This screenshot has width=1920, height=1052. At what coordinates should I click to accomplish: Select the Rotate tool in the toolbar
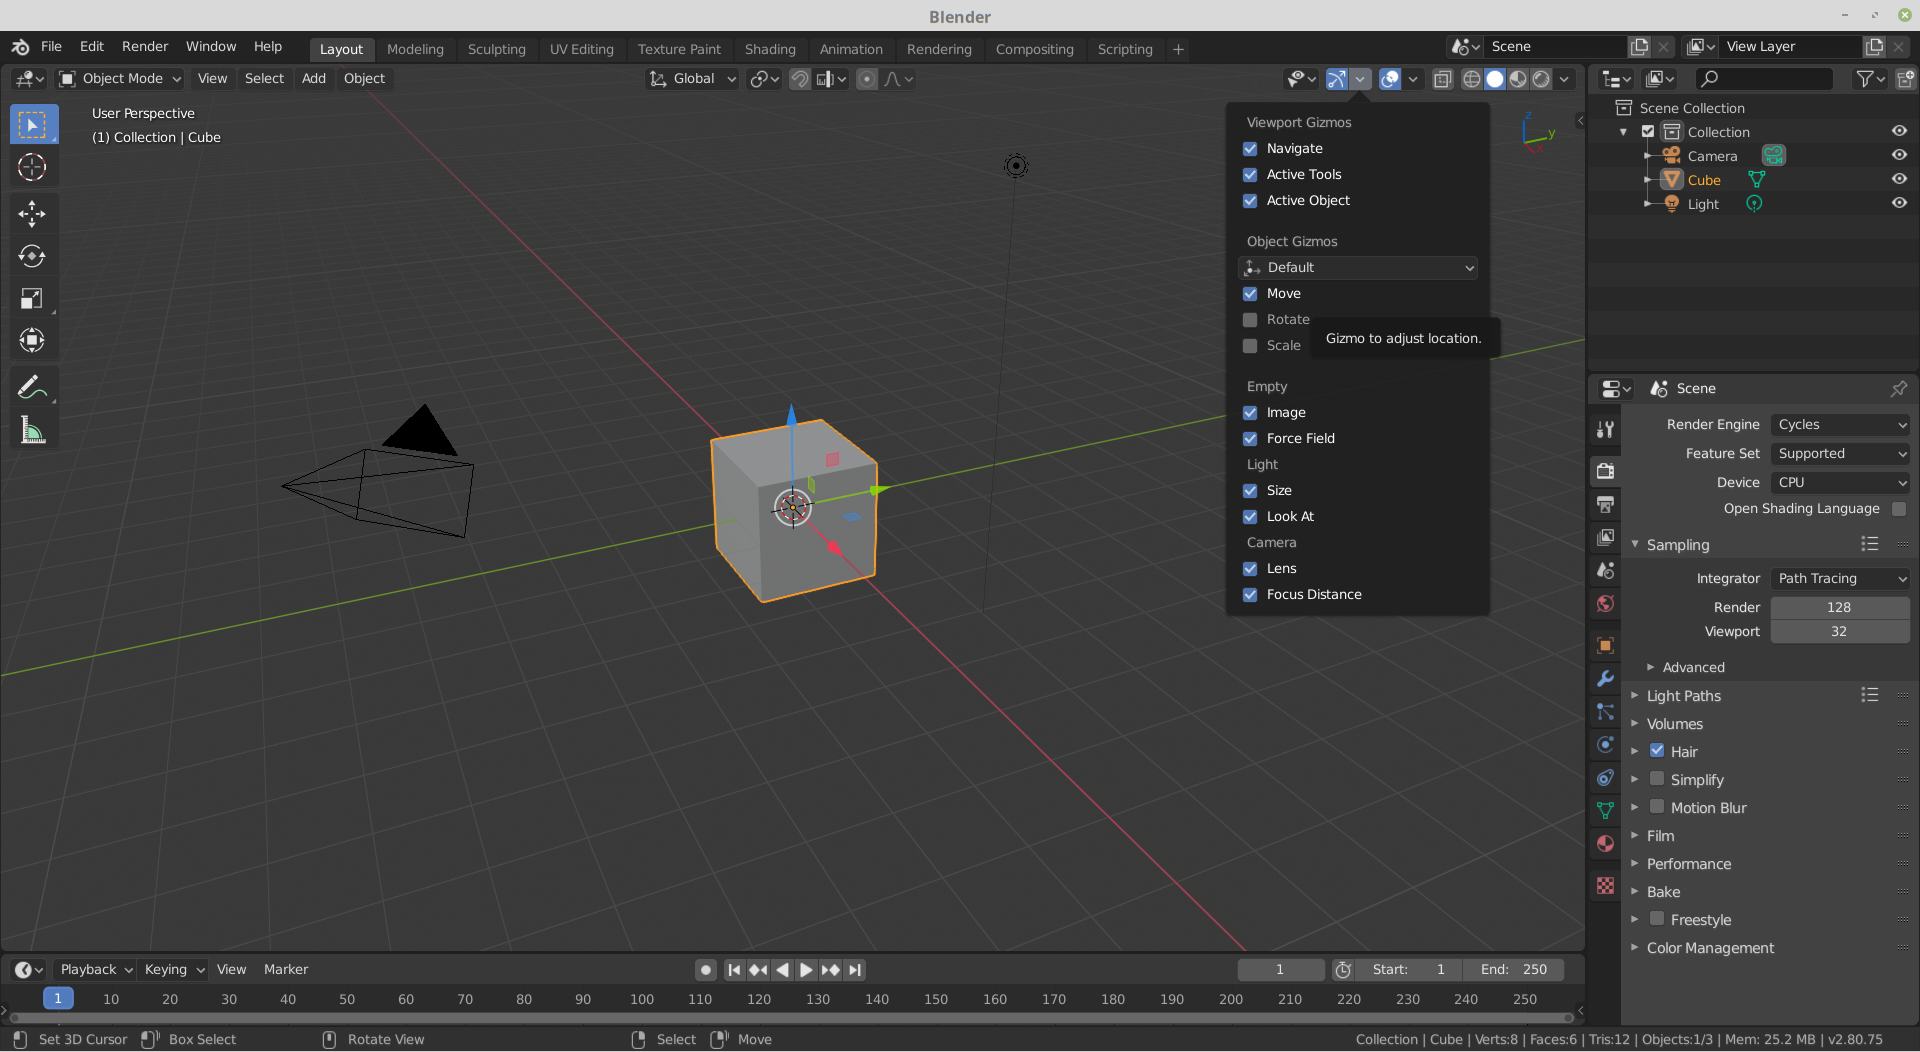point(32,256)
